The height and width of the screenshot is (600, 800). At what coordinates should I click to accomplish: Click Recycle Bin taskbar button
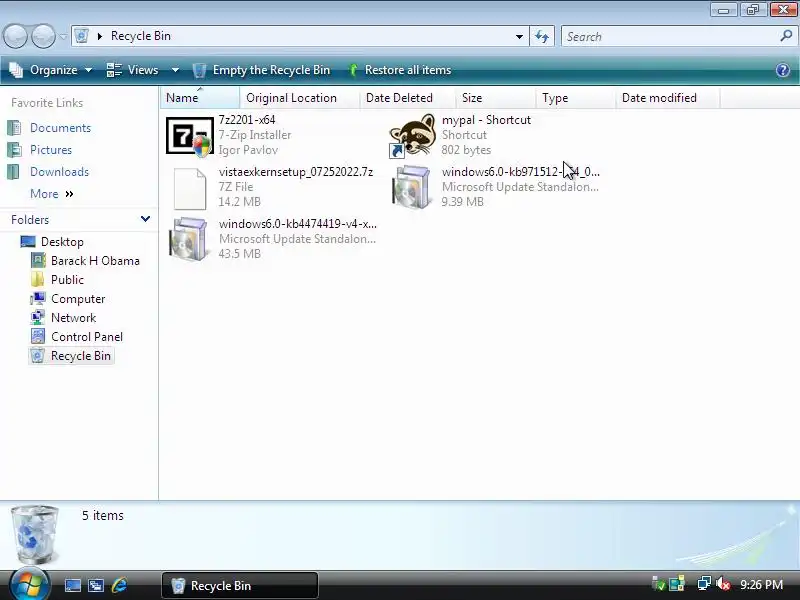[x=240, y=586]
